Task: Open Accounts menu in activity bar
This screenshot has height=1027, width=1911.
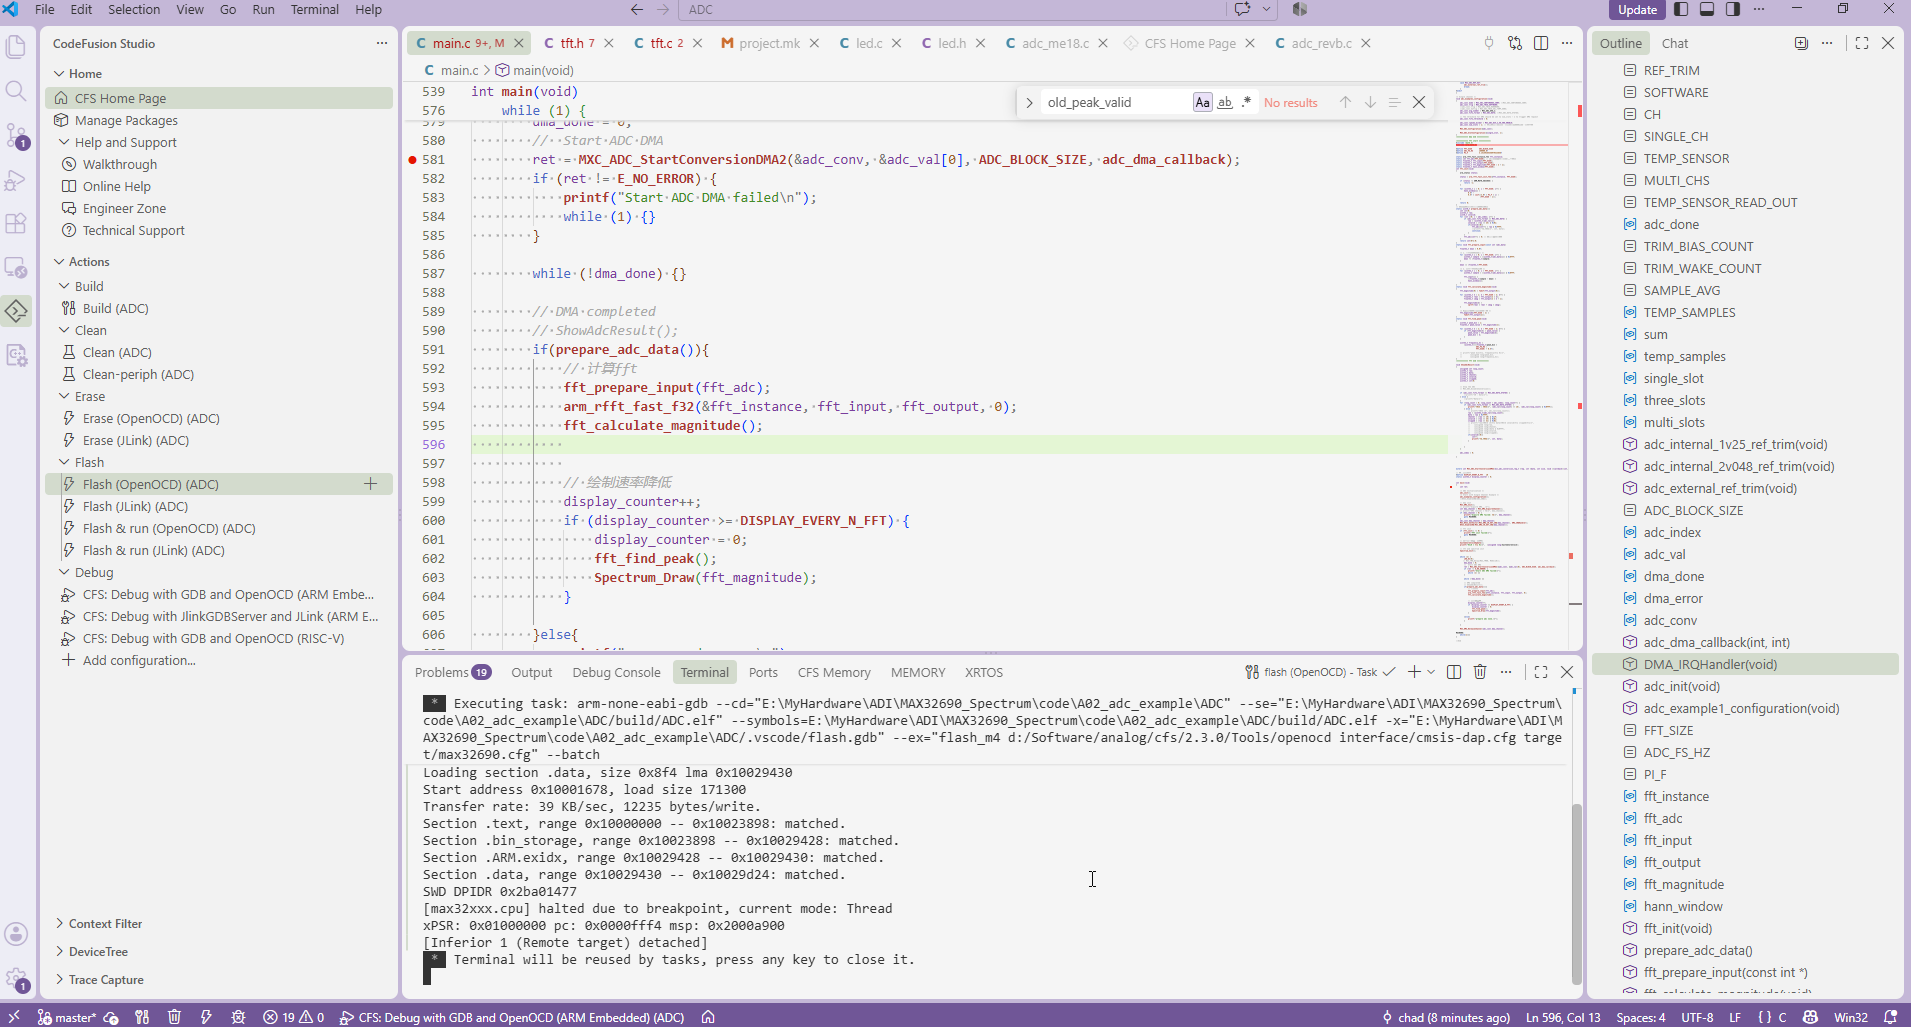Action: [16, 934]
